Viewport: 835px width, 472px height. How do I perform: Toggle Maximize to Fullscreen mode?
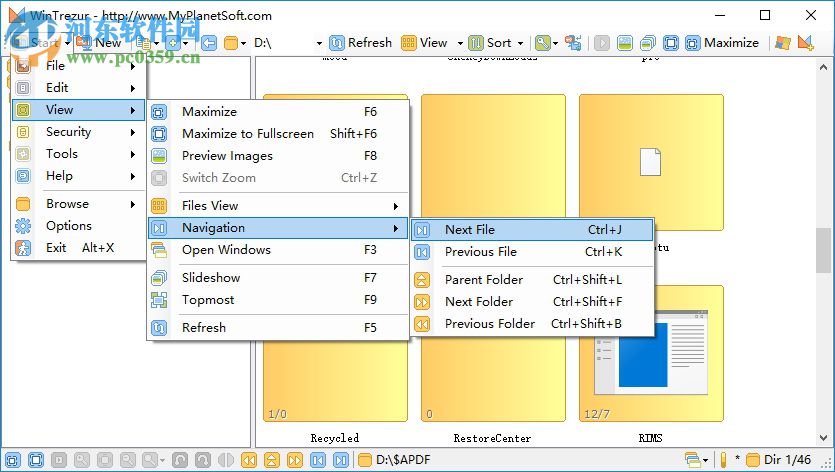point(247,134)
